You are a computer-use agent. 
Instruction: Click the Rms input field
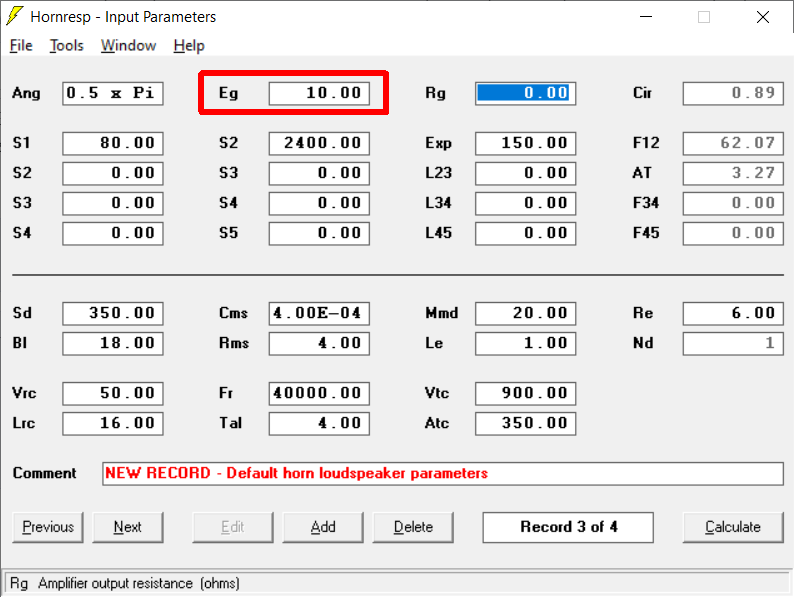tap(319, 343)
